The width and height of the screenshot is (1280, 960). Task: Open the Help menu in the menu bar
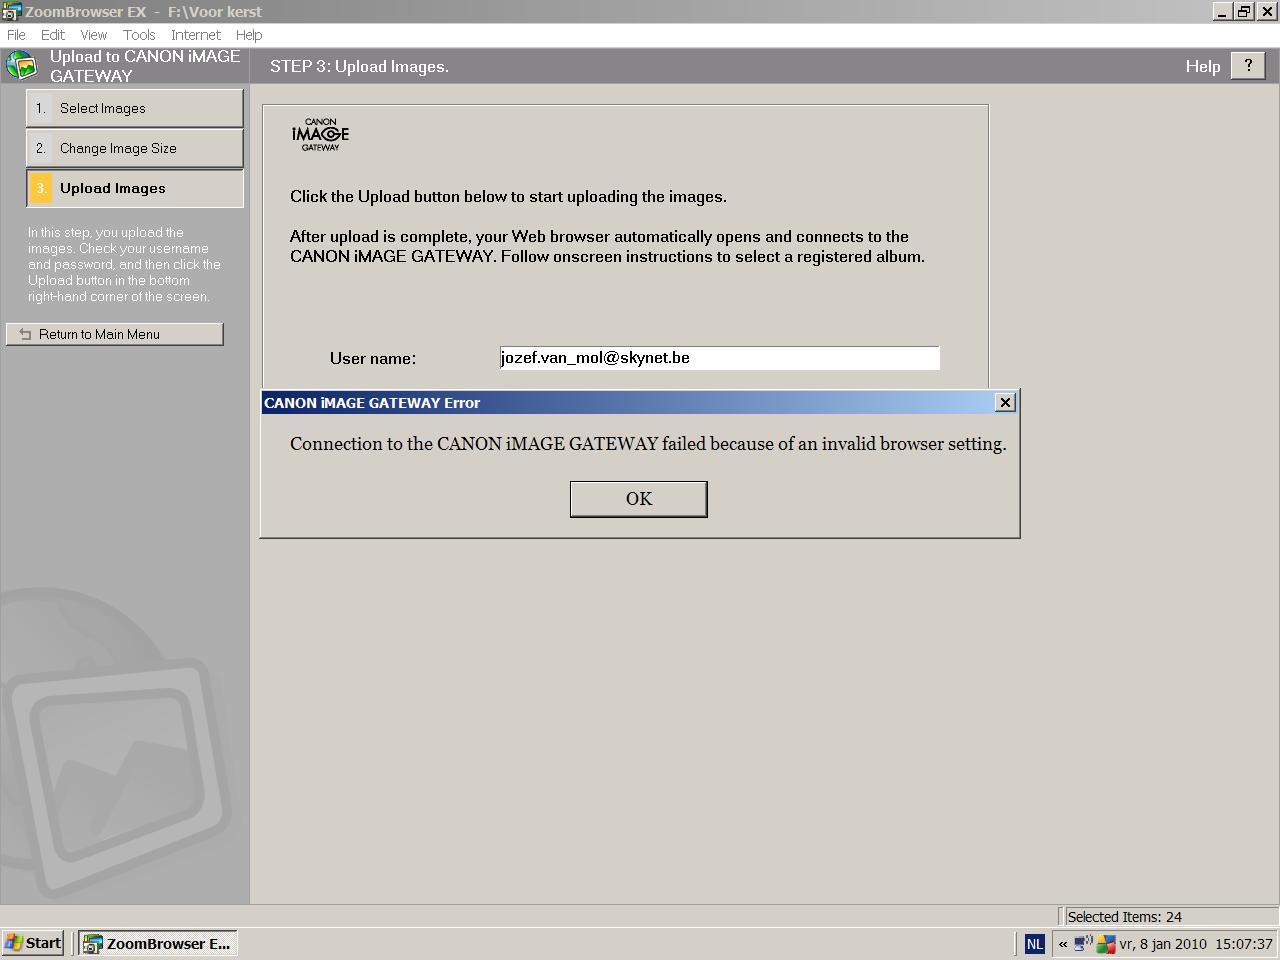pyautogui.click(x=249, y=34)
